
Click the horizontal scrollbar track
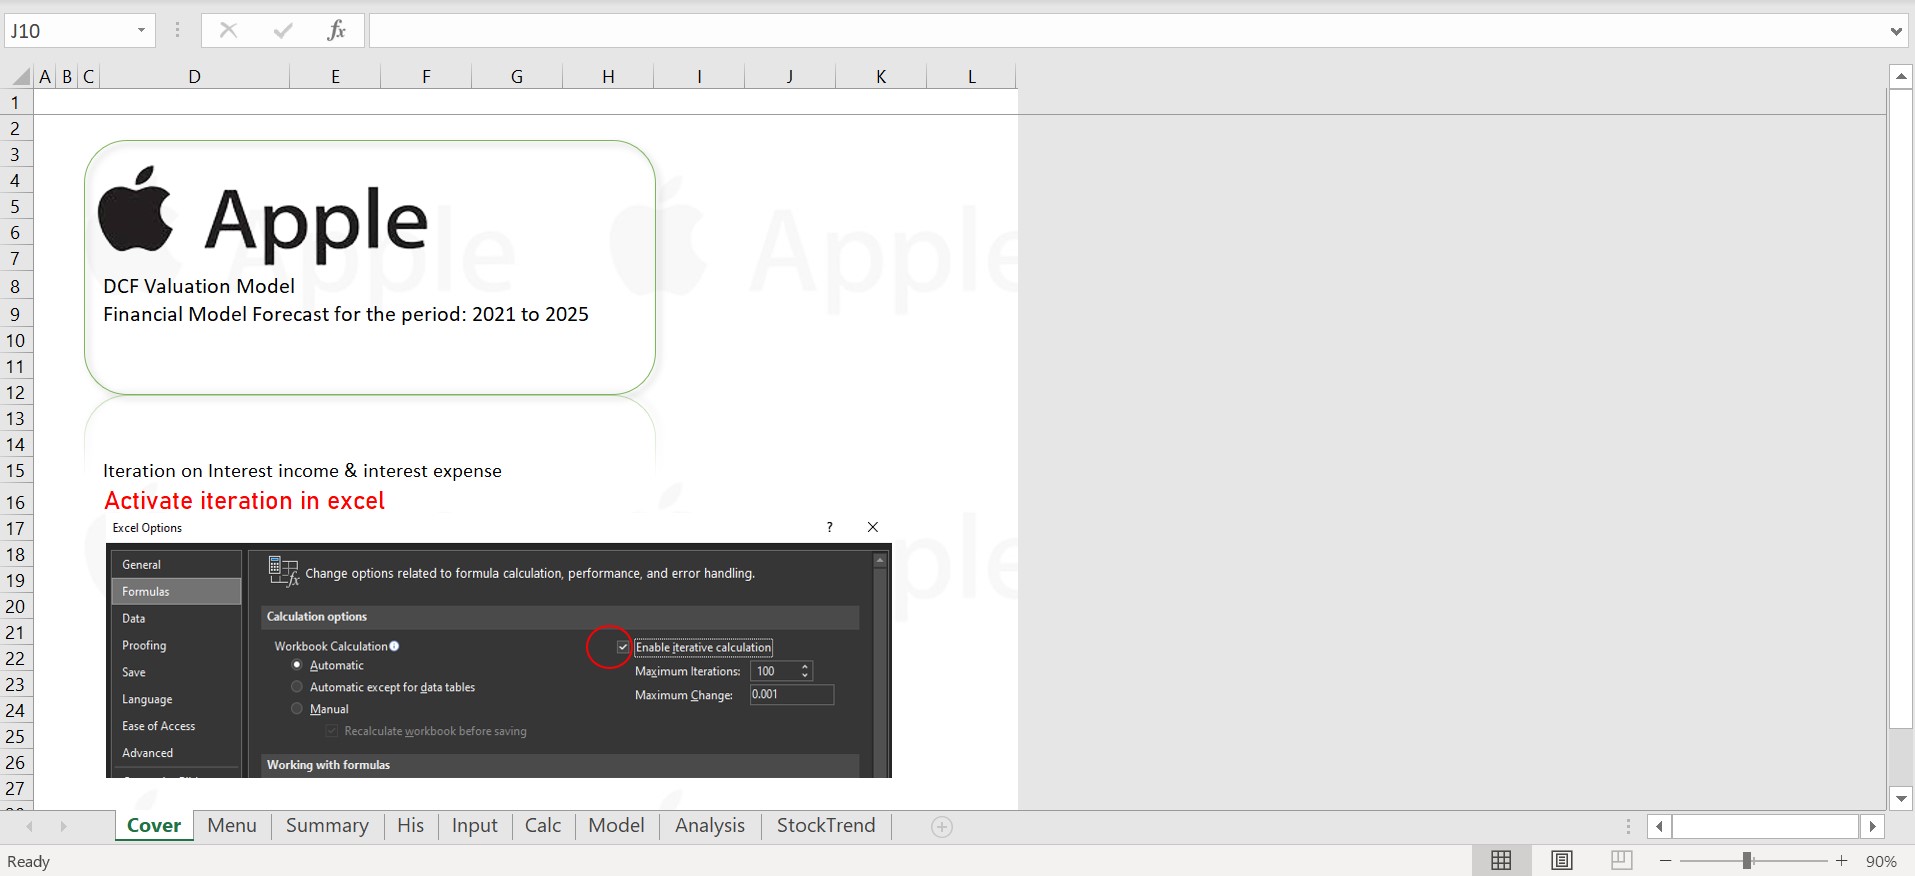pyautogui.click(x=1765, y=827)
